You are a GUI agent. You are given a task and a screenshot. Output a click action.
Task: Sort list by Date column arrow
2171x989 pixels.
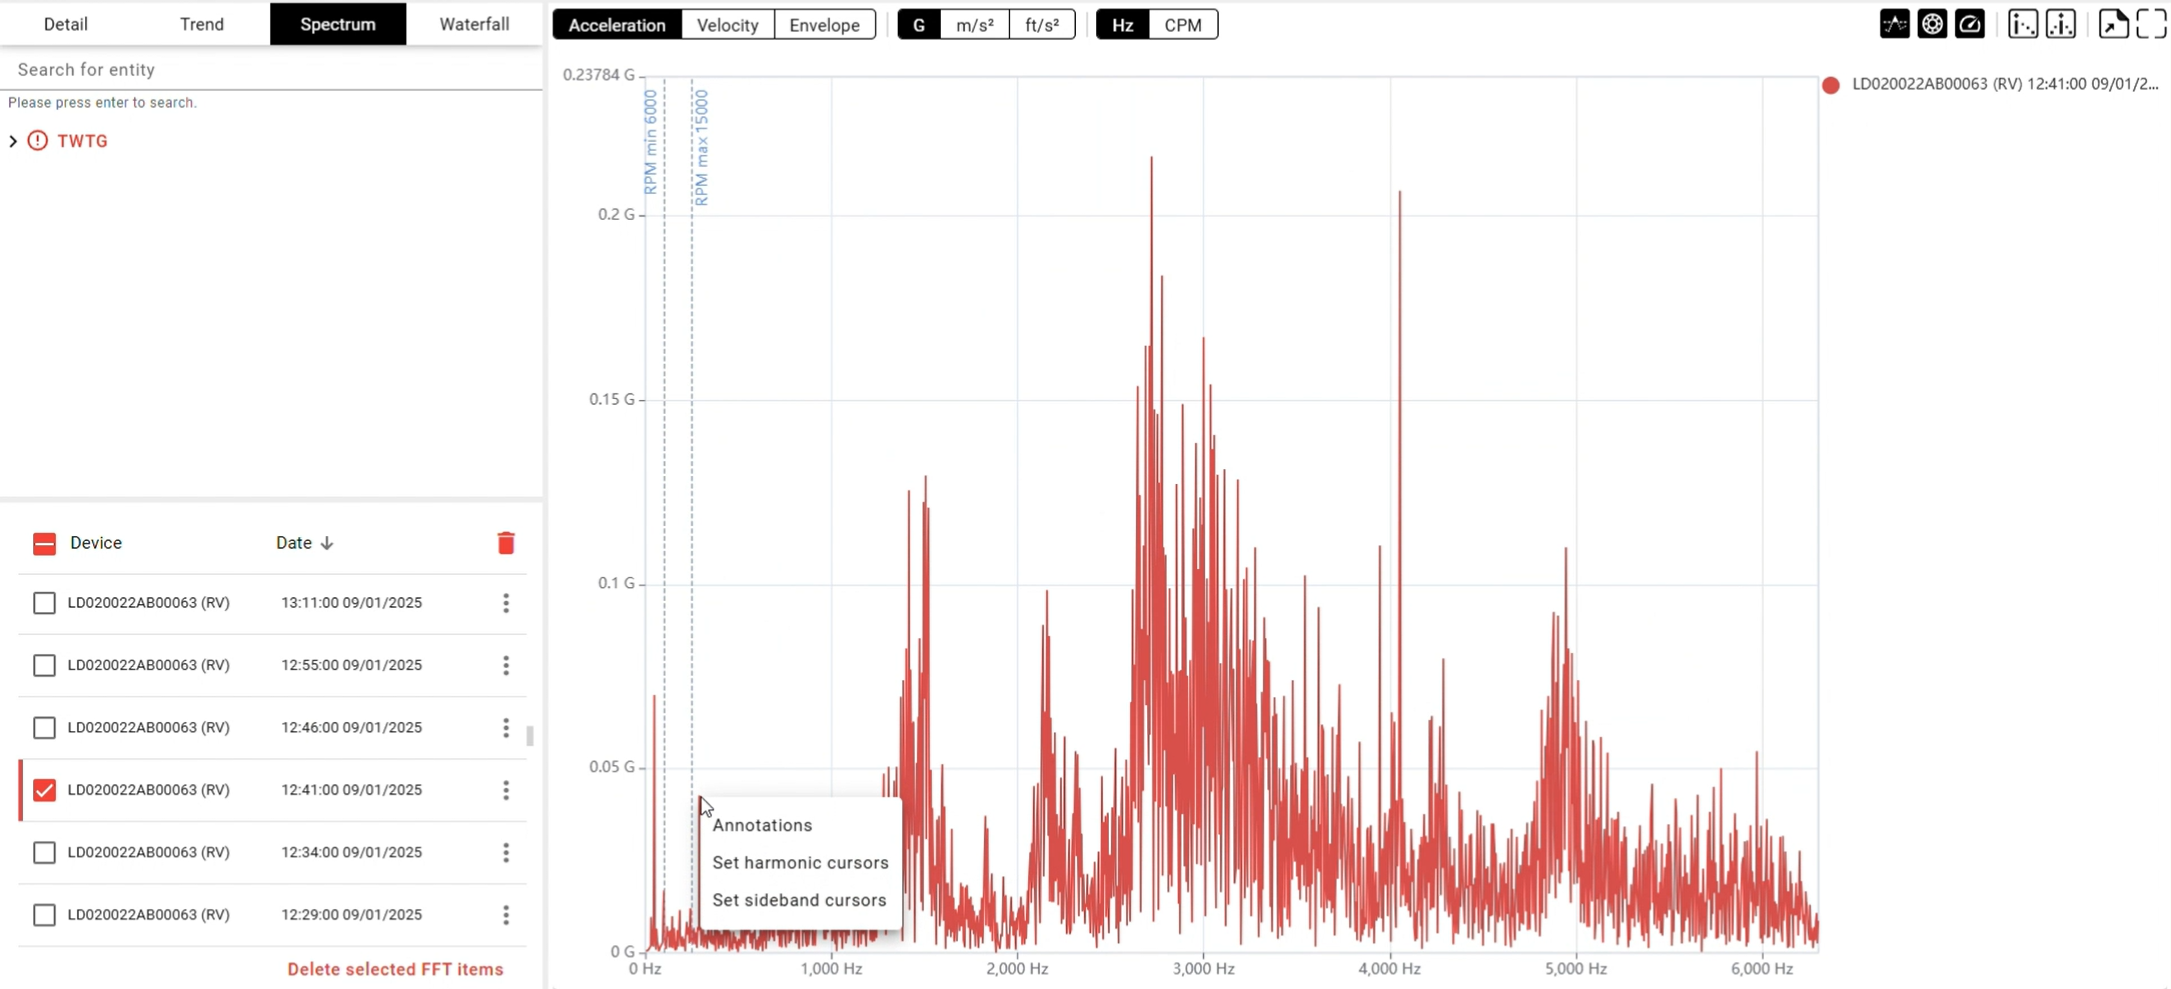327,543
